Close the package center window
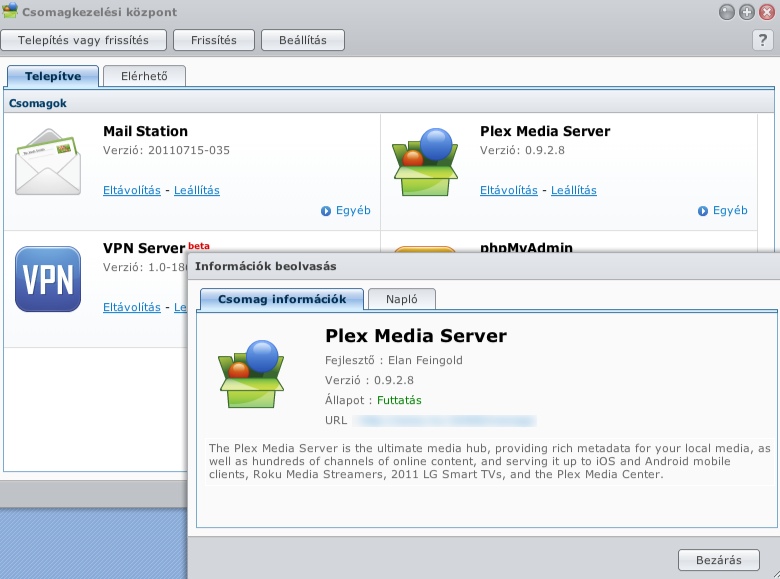The height and width of the screenshot is (579, 780). click(767, 12)
